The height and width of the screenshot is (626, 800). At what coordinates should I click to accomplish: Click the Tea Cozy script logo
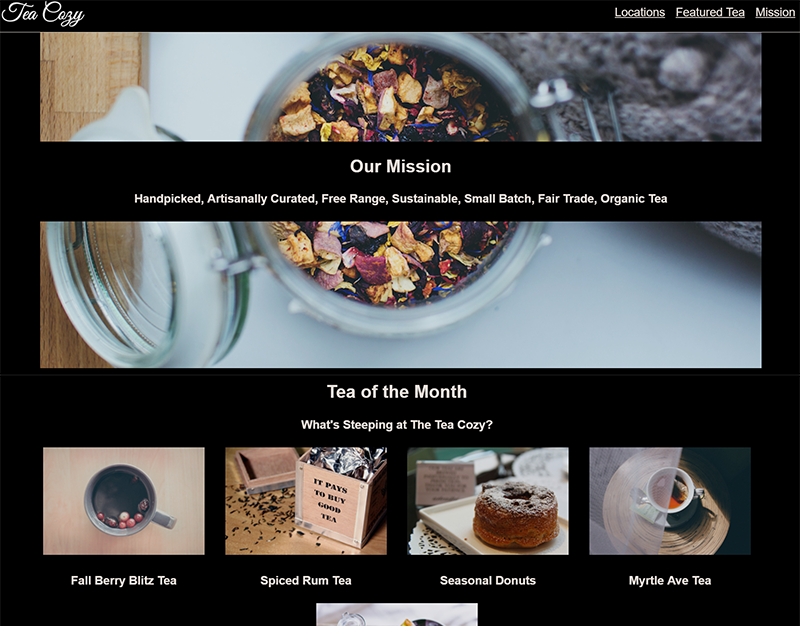43,14
